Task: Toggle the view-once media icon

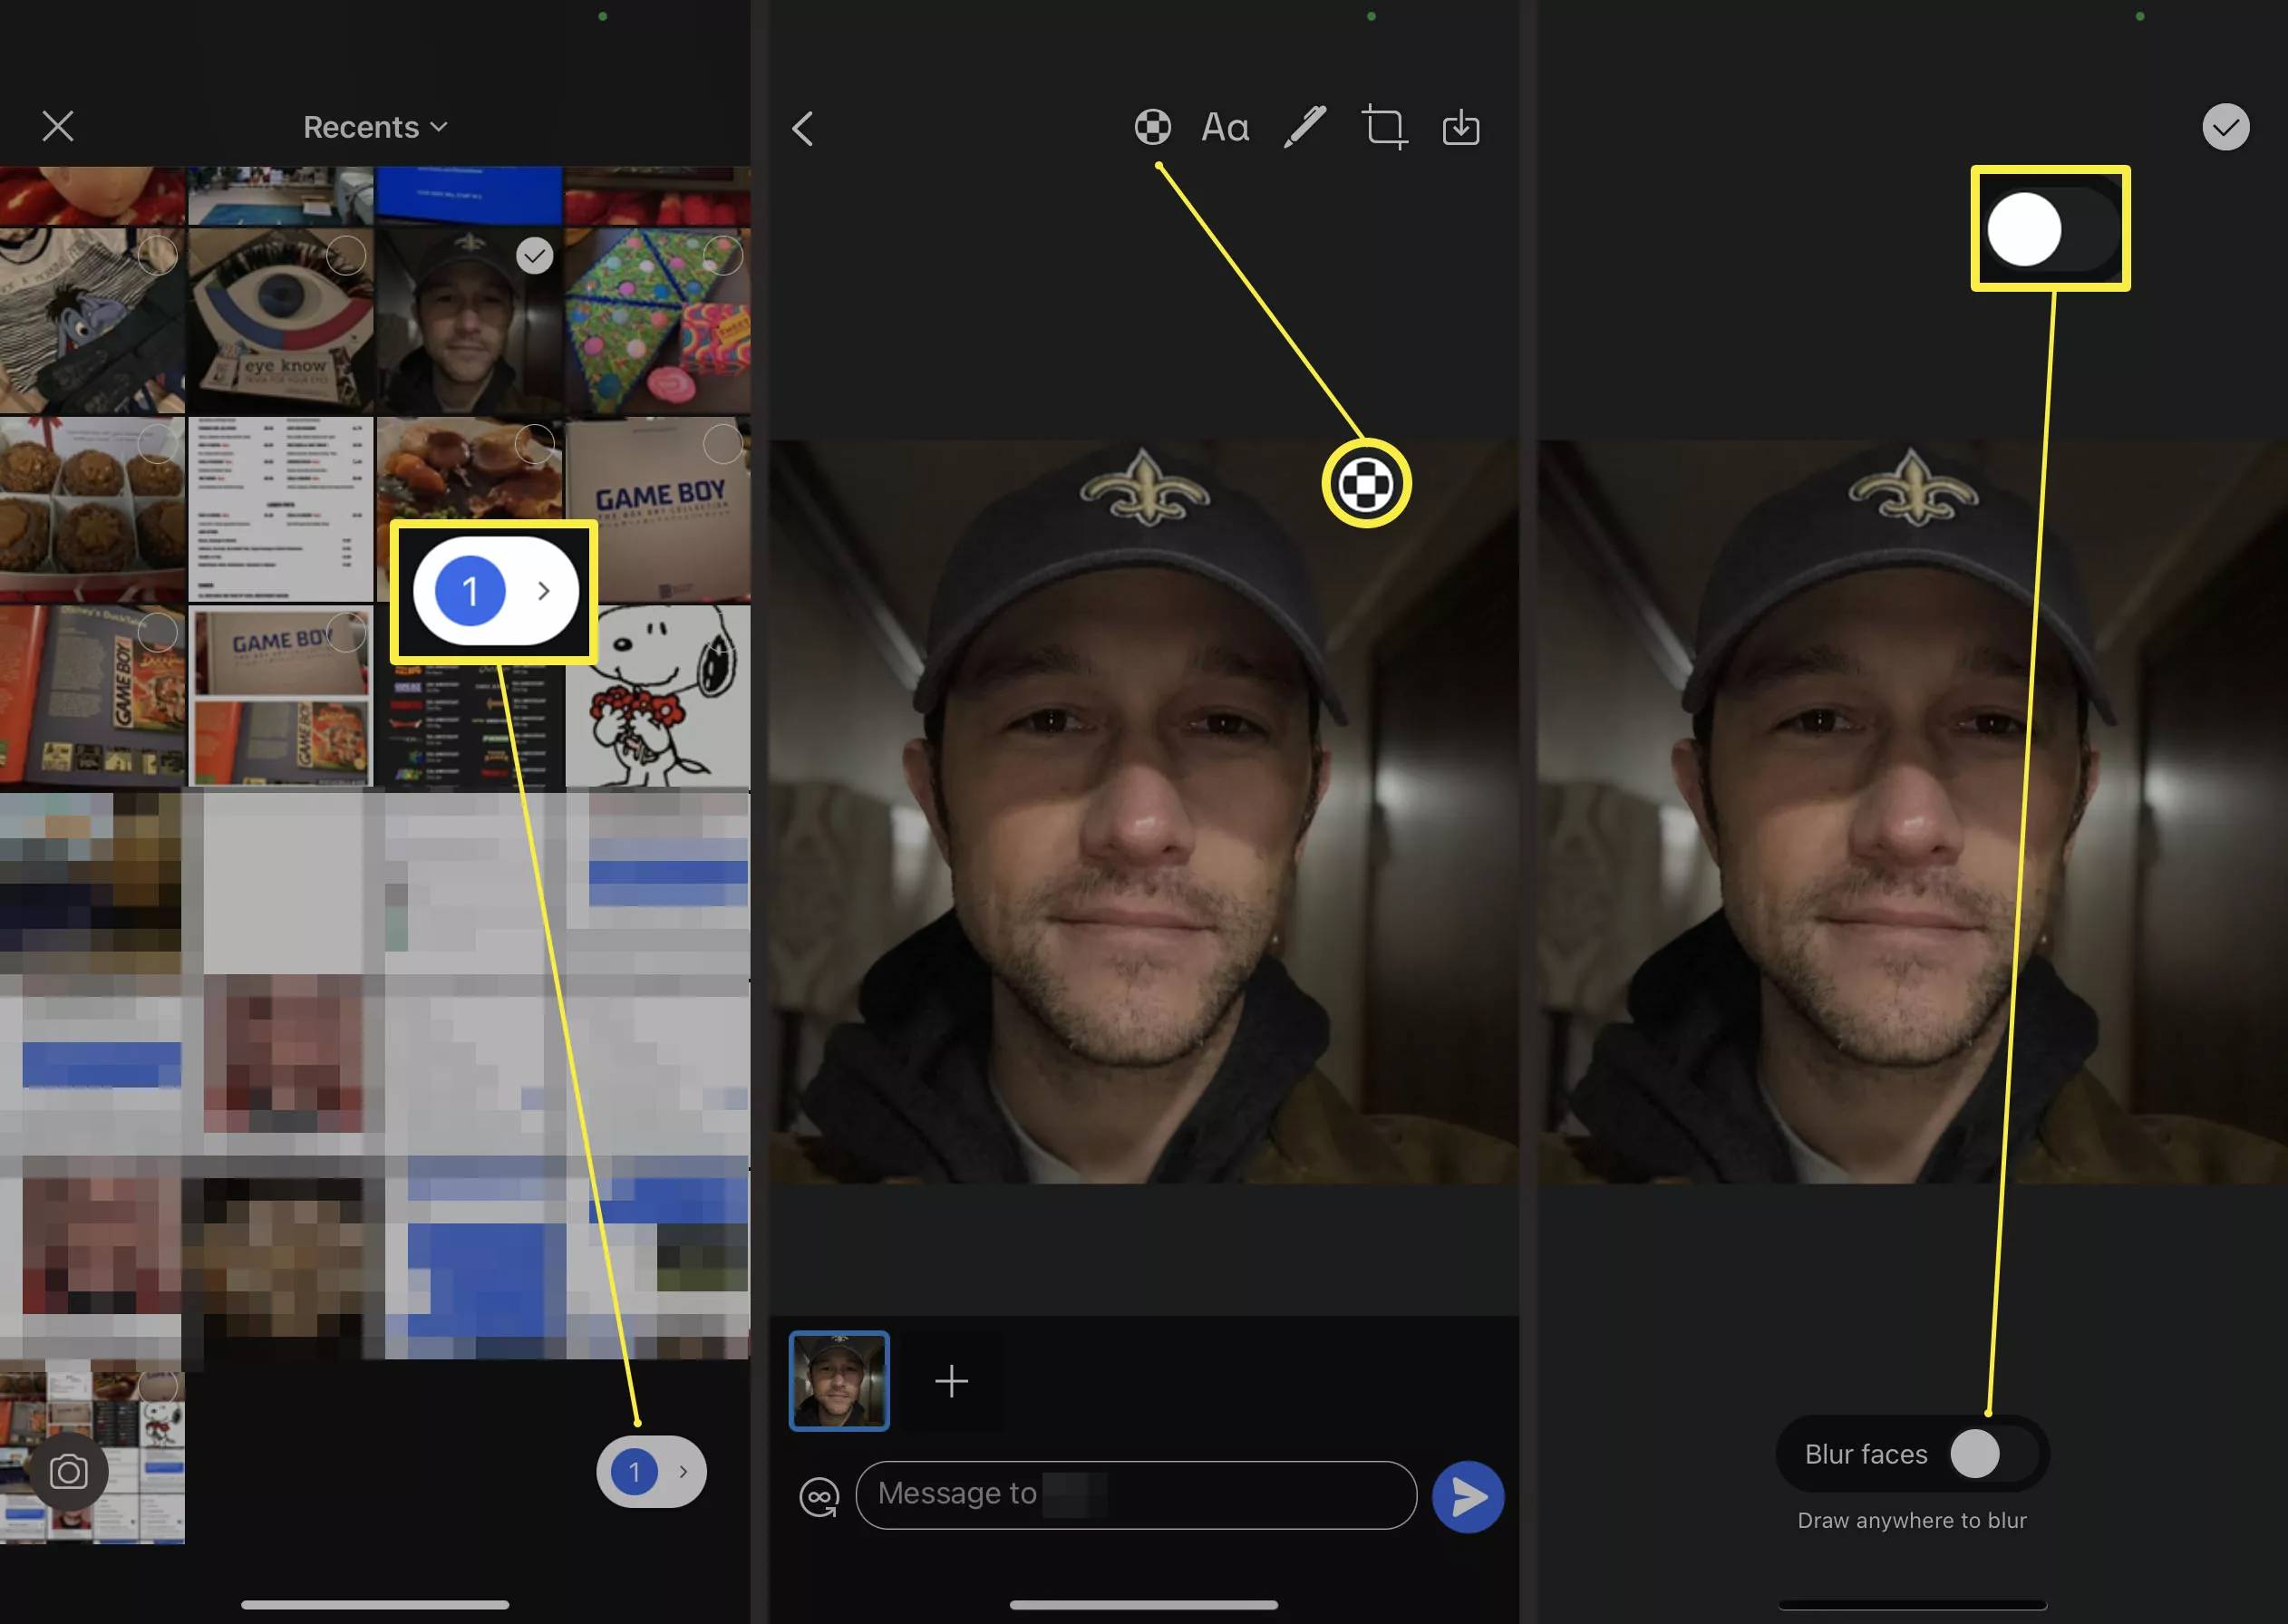Action: coord(819,1497)
